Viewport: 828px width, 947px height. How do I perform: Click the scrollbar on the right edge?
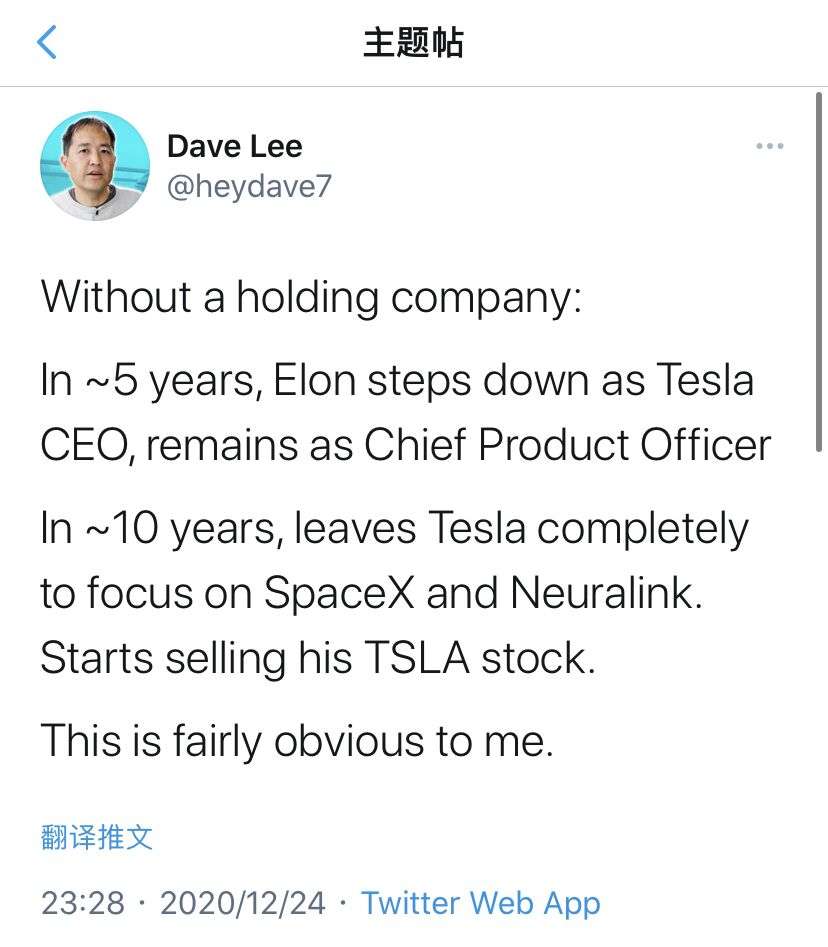(x=820, y=270)
